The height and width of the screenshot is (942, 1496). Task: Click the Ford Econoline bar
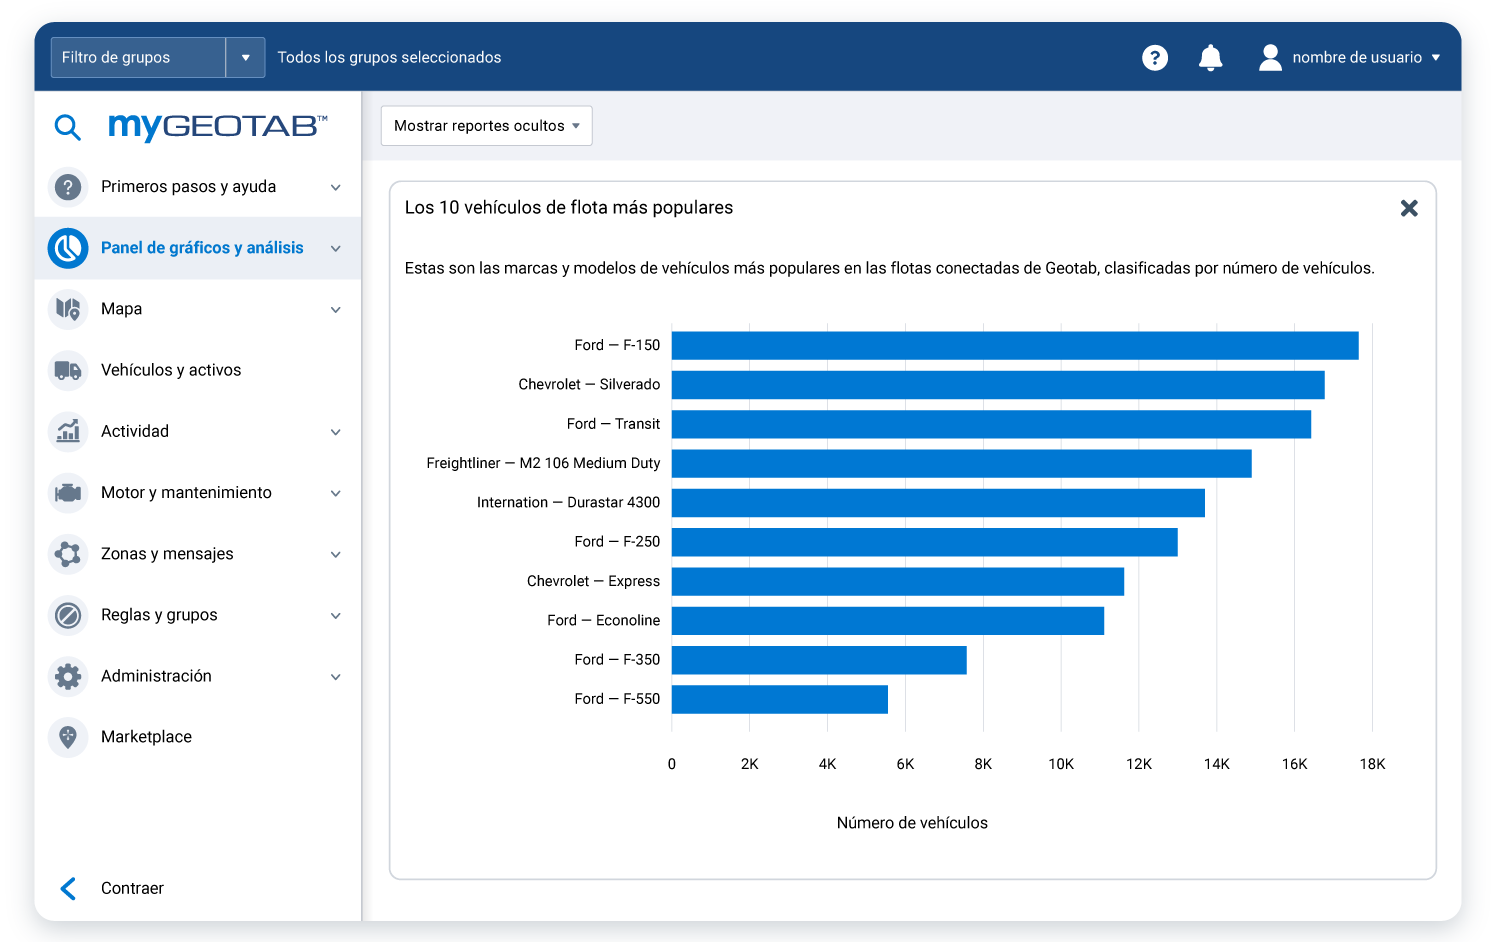click(888, 621)
